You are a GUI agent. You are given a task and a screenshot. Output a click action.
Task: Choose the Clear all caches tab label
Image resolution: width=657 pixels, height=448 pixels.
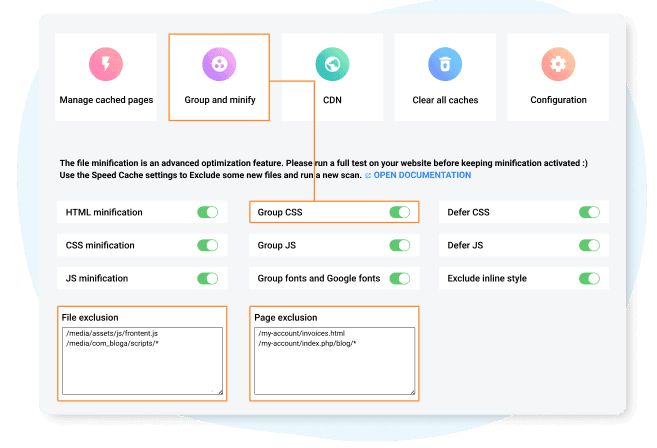445,100
